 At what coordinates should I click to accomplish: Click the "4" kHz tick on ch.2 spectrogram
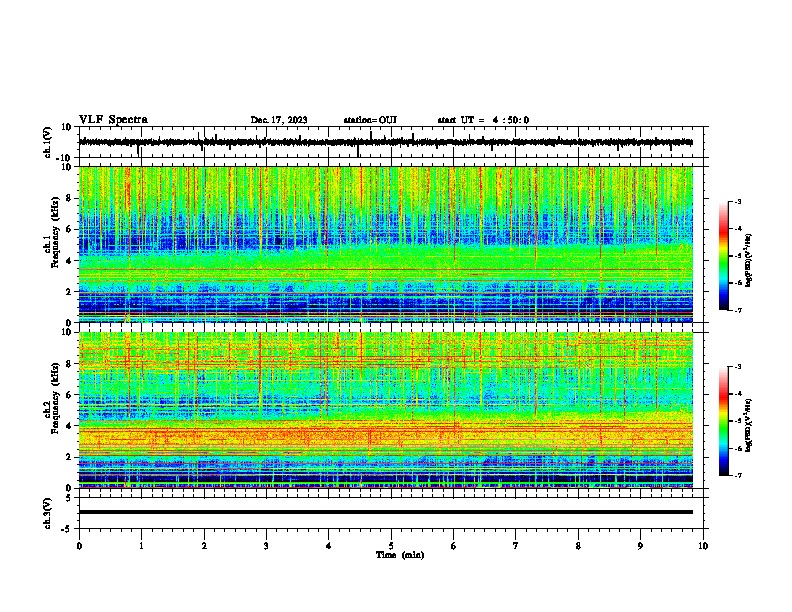coord(70,426)
